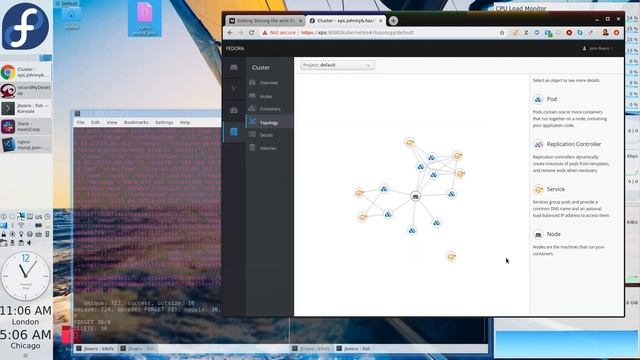The width and height of the screenshot is (640, 360).
Task: Open the Home folder icon on the desktop
Action: point(71,18)
